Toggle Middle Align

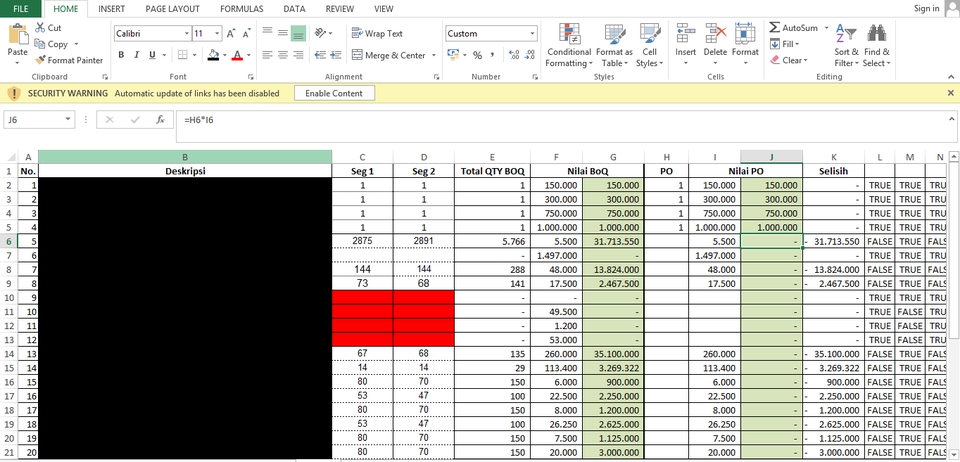coord(283,33)
